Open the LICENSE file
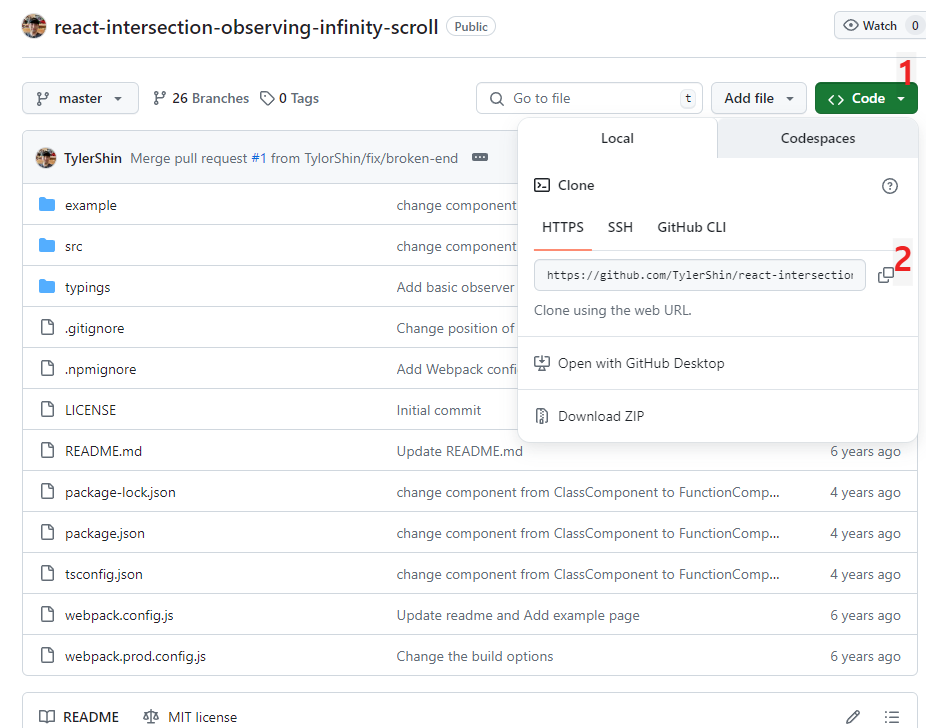This screenshot has height=728, width=926. click(x=90, y=410)
